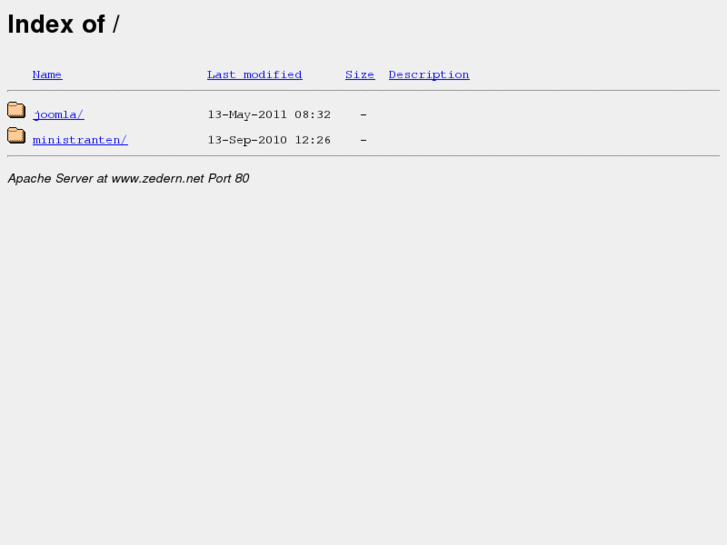Viewport: 727px width, 545px height.
Task: Click the 13-Sep-2010 date in ministranten row
Action: tap(247, 140)
